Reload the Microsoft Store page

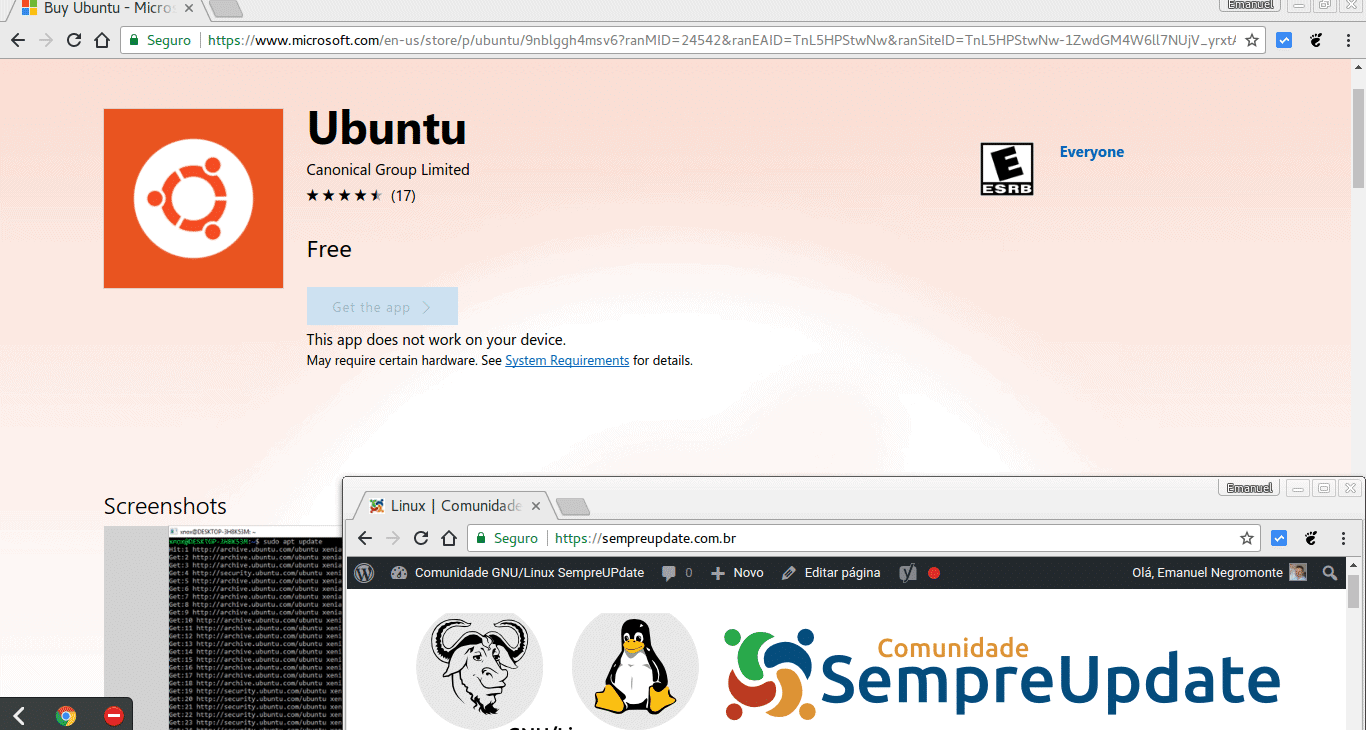click(x=74, y=40)
